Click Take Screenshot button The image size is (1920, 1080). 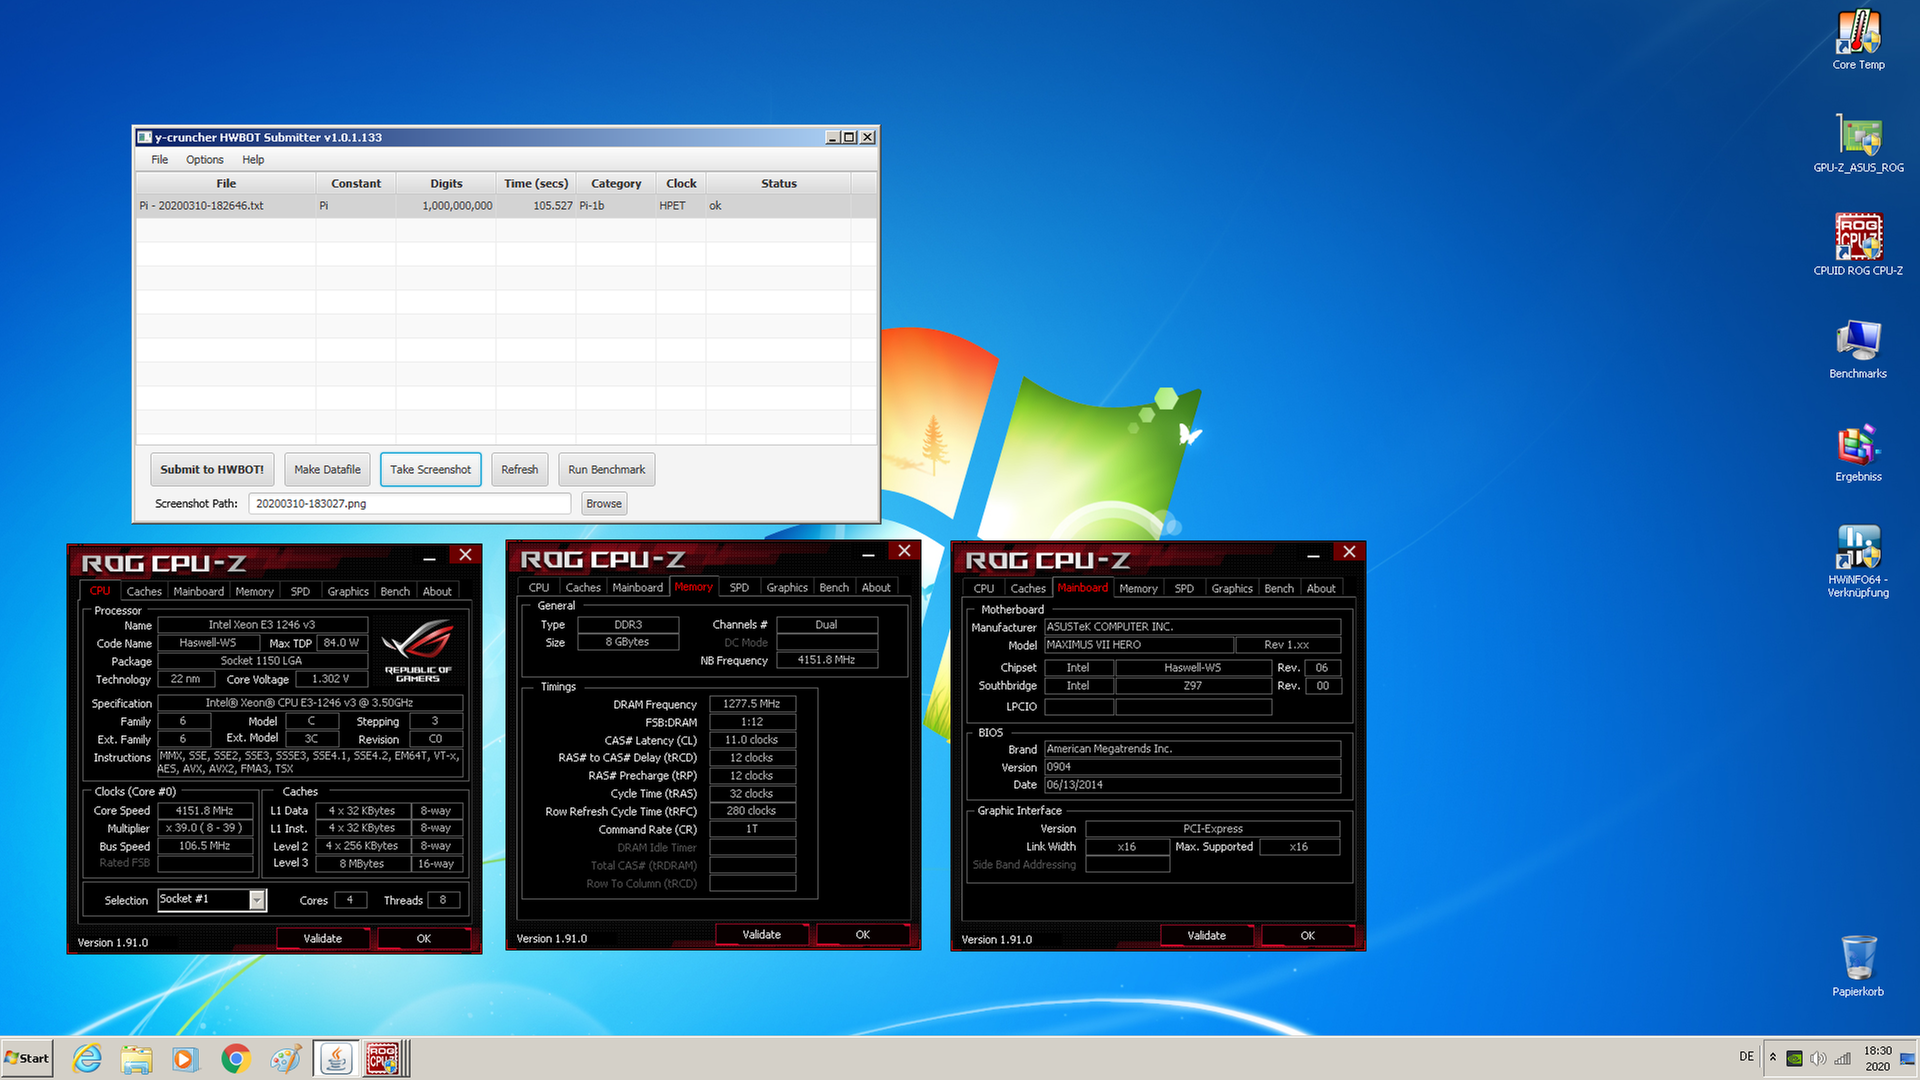[430, 470]
